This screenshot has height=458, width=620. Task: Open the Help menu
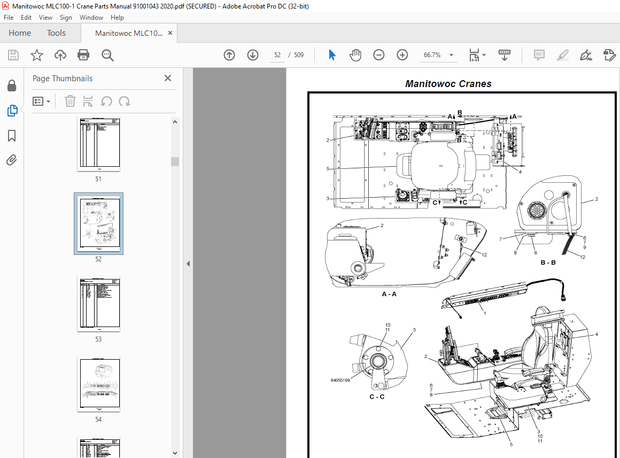[x=117, y=17]
